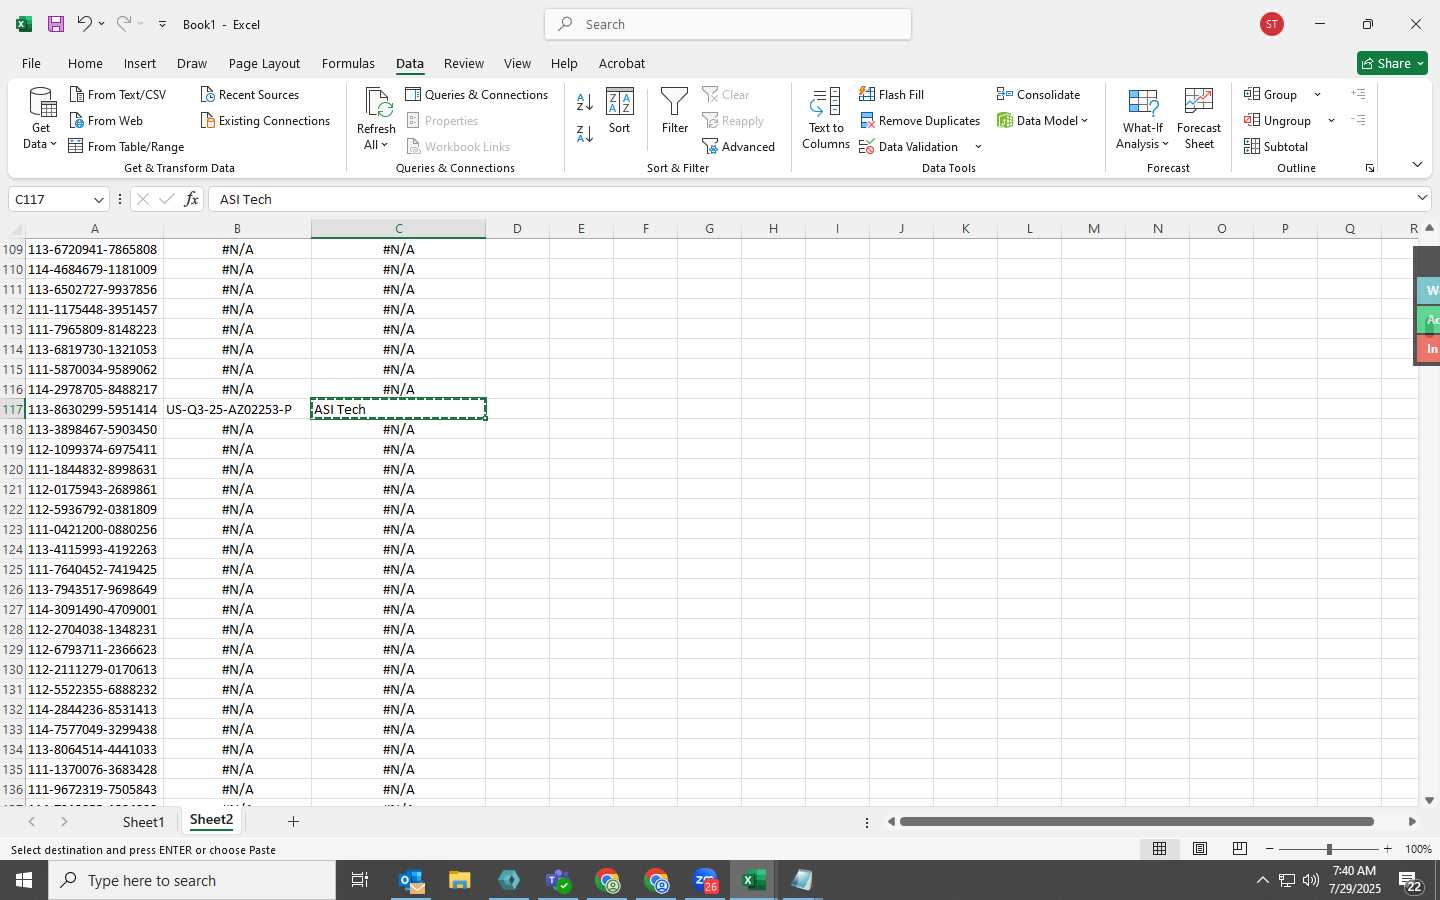Image resolution: width=1440 pixels, height=900 pixels.
Task: Open File Explorer from taskbar
Action: coord(460,881)
